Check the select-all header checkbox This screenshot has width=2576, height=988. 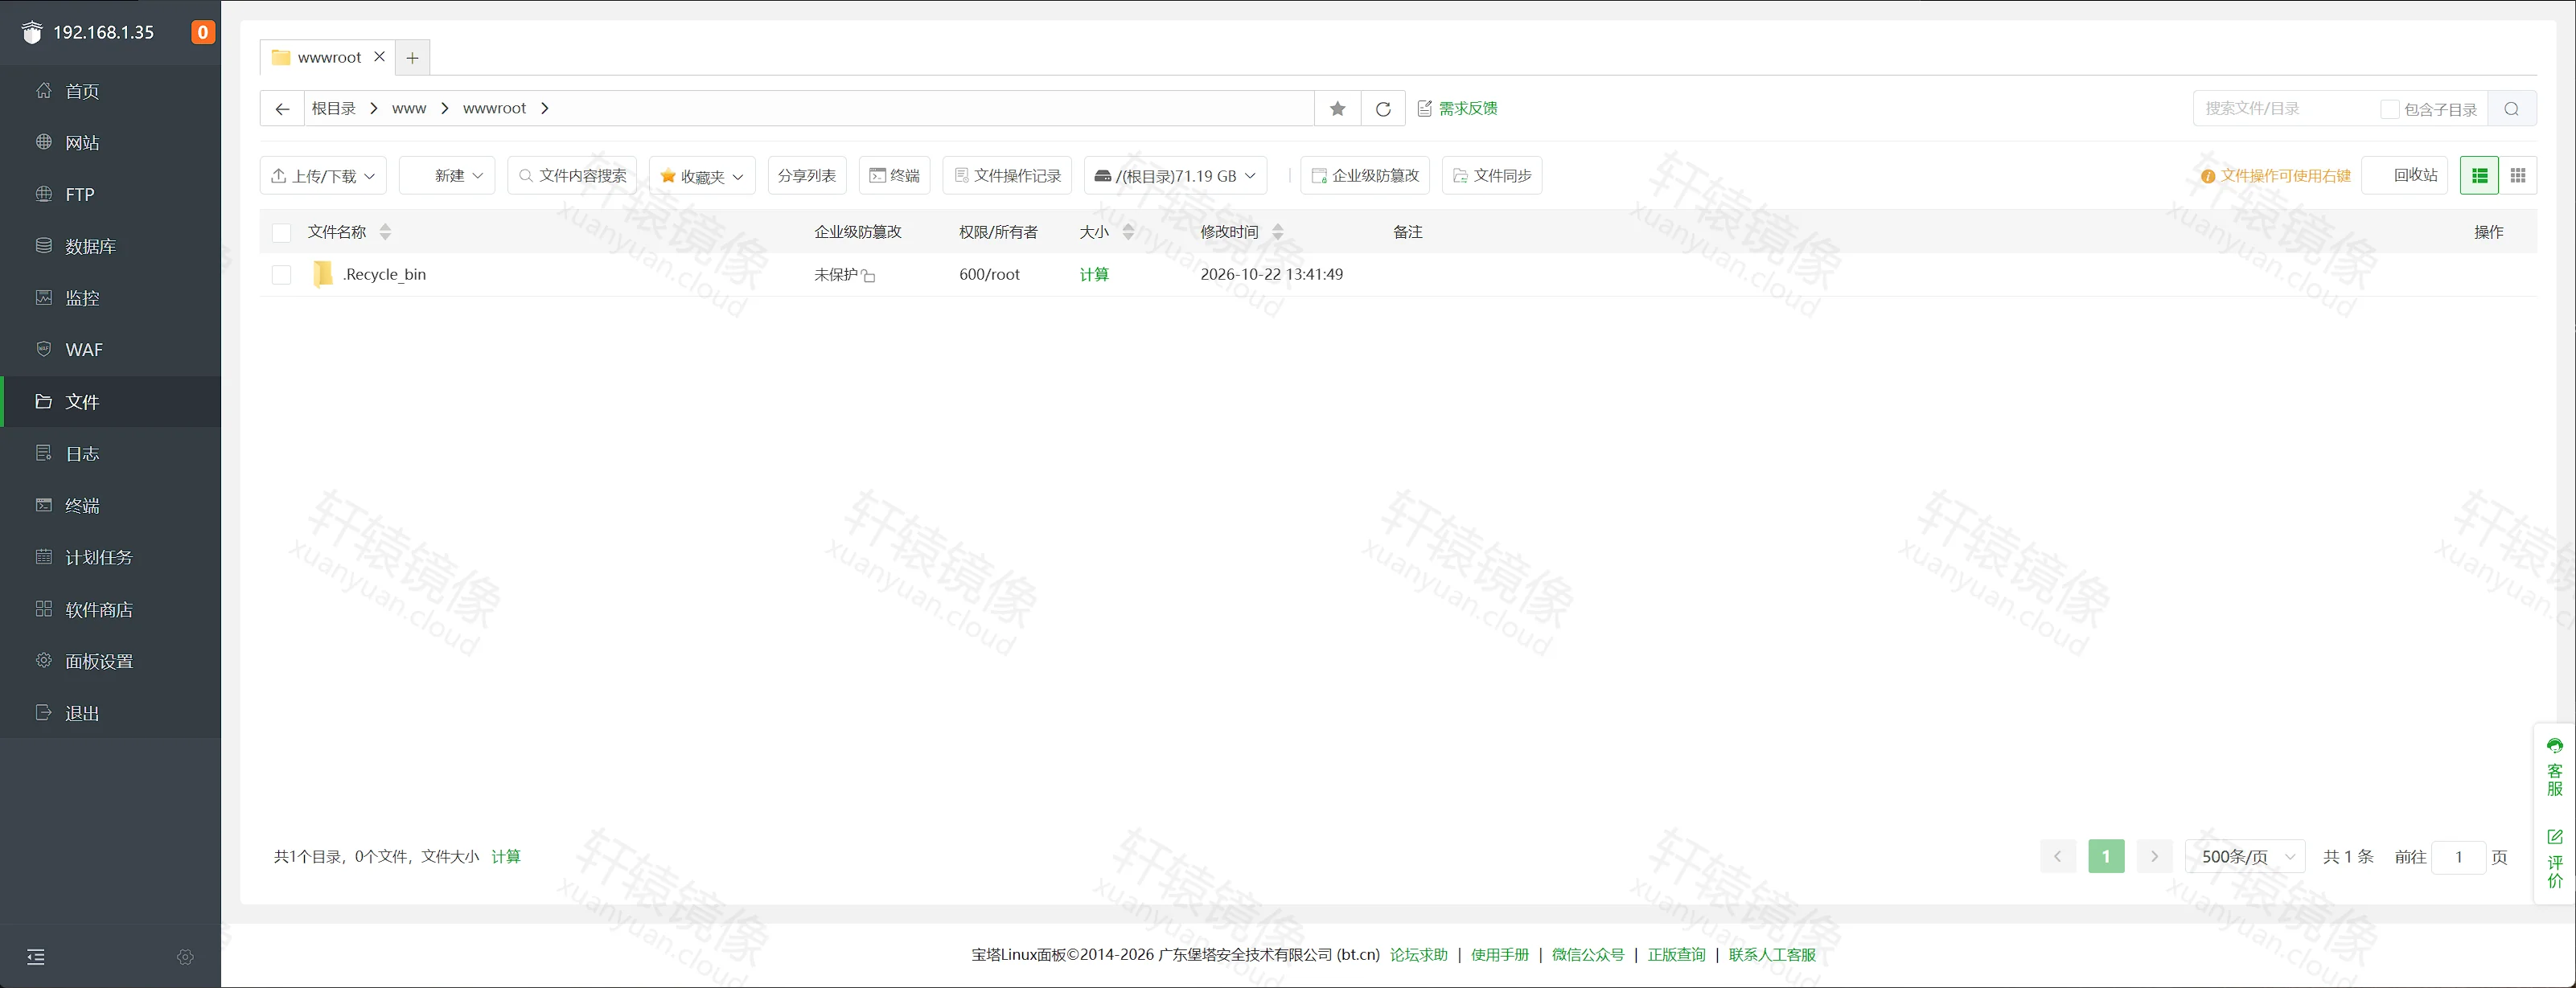coord(281,232)
